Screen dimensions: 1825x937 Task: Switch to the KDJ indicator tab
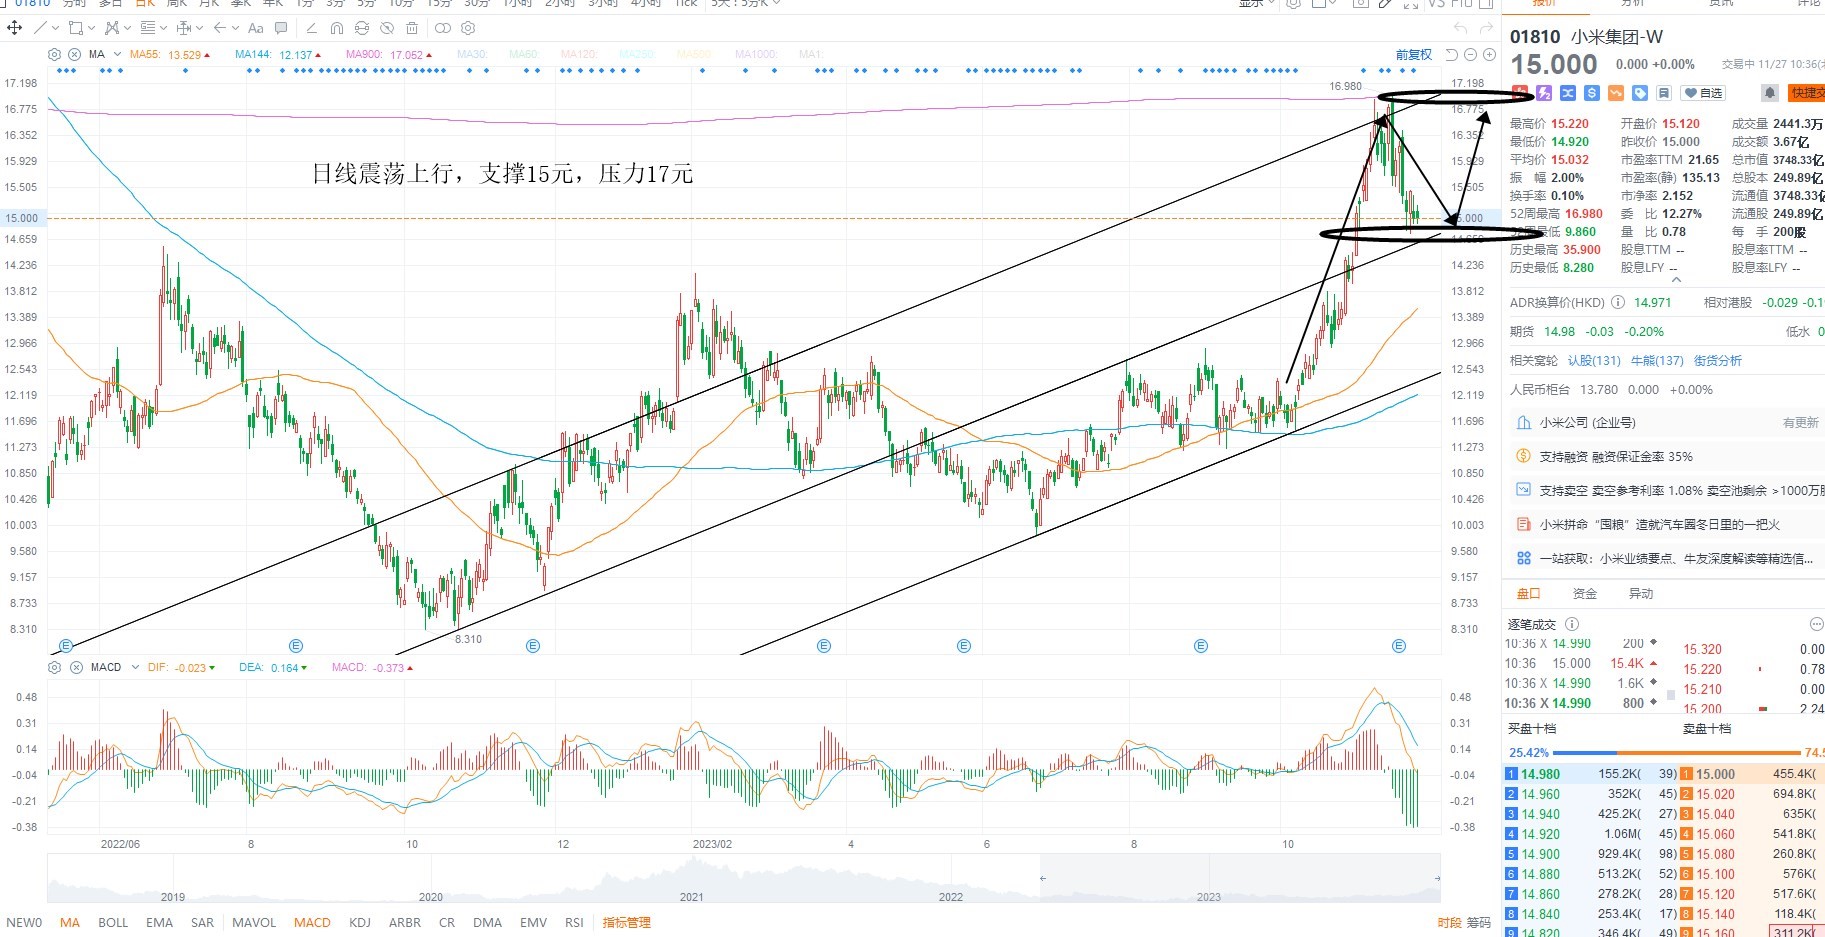(x=360, y=922)
